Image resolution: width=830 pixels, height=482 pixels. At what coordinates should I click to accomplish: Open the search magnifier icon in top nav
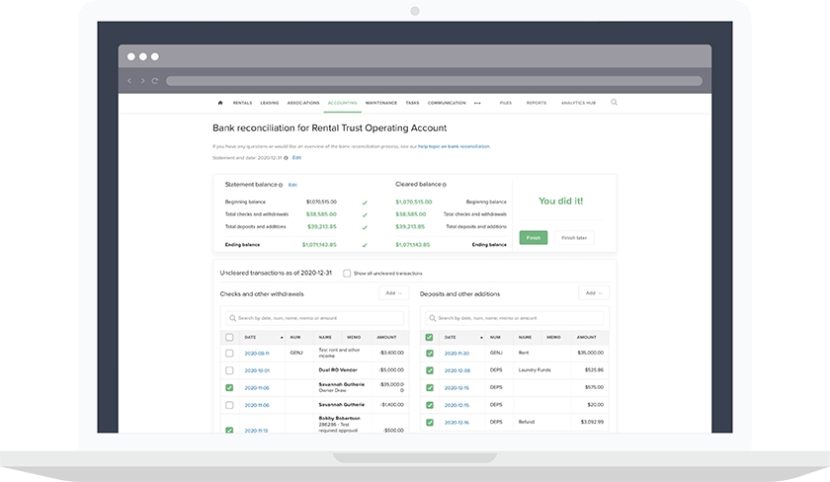[x=614, y=102]
